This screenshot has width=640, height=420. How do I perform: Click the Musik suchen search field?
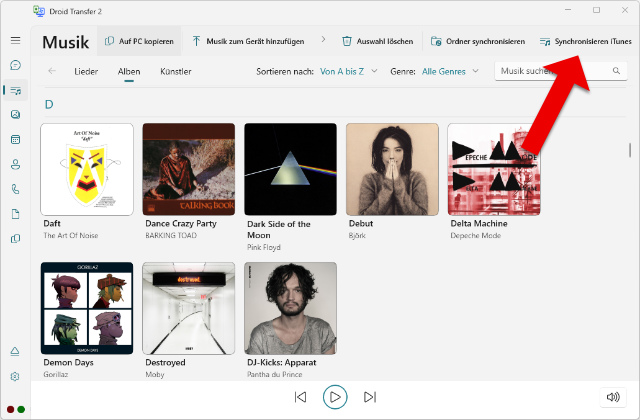pos(561,71)
